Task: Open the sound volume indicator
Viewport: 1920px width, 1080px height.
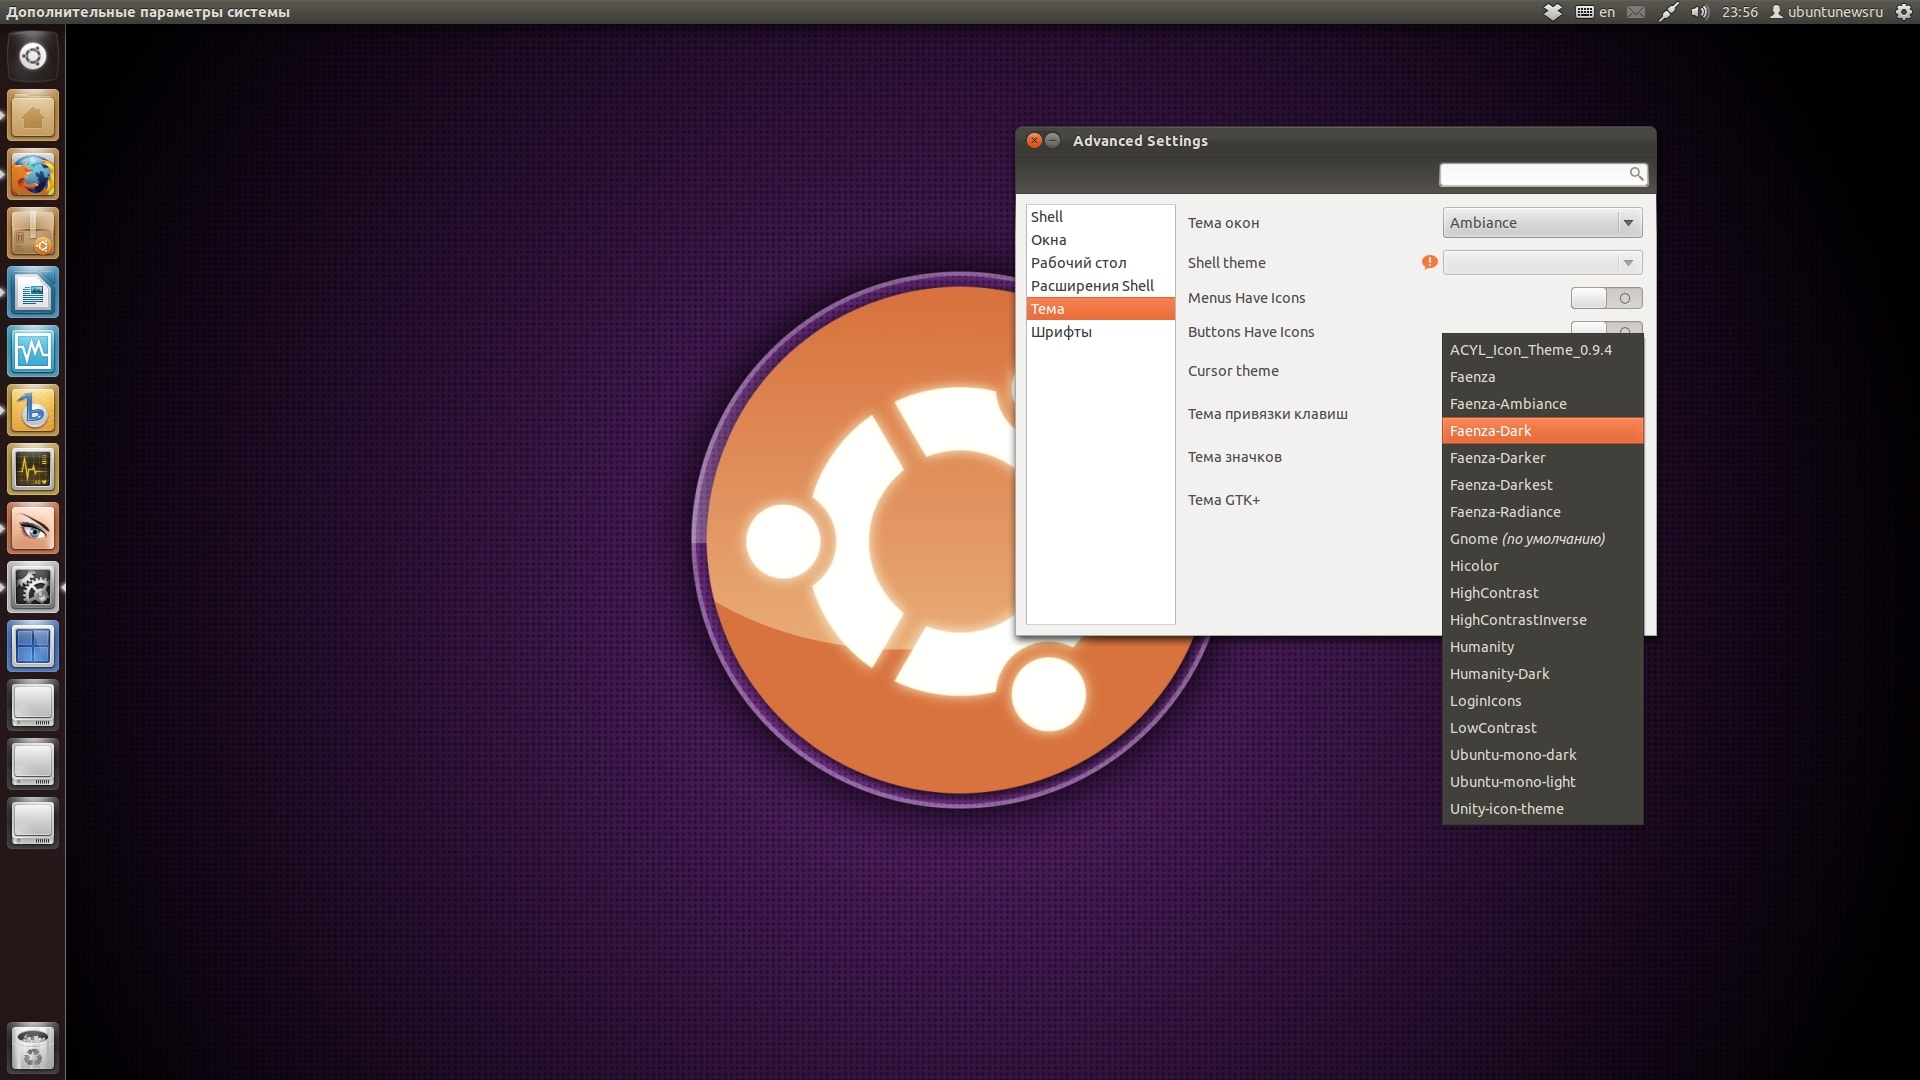Action: (x=1700, y=12)
